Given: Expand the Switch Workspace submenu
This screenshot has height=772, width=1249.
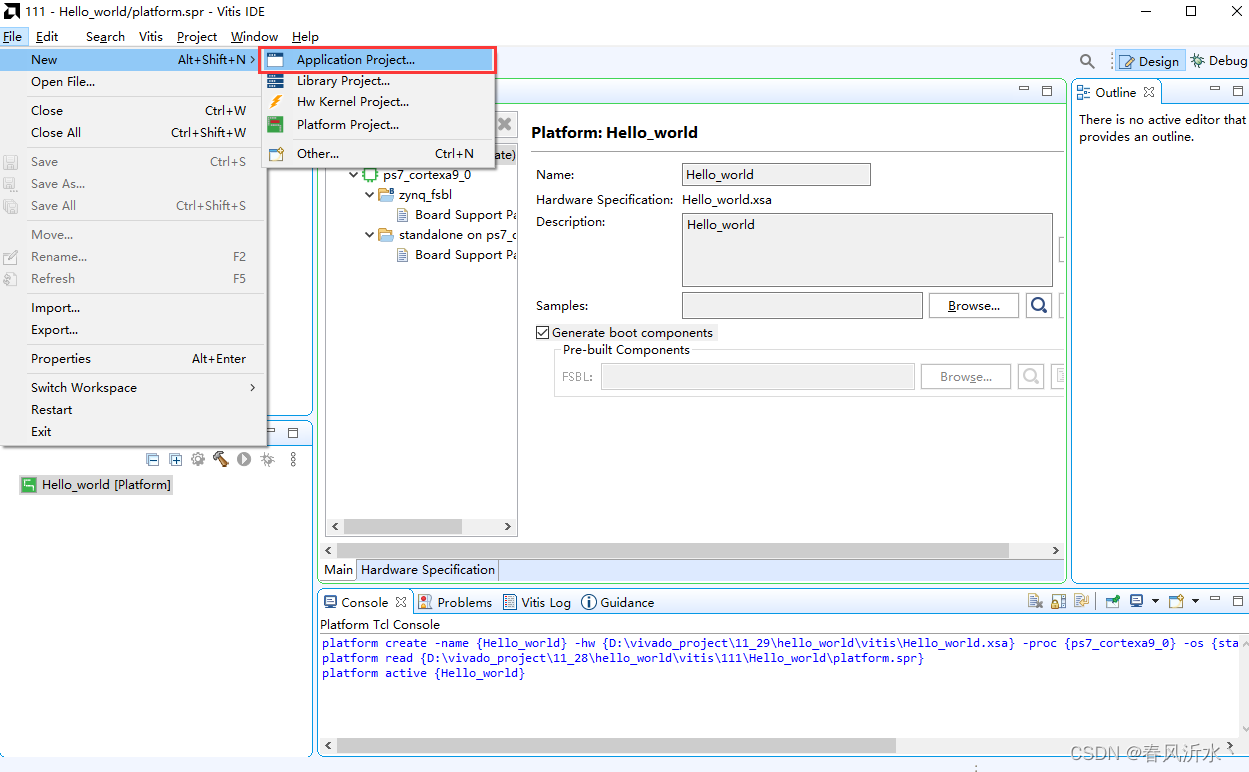Looking at the screenshot, I should click(x=132, y=388).
